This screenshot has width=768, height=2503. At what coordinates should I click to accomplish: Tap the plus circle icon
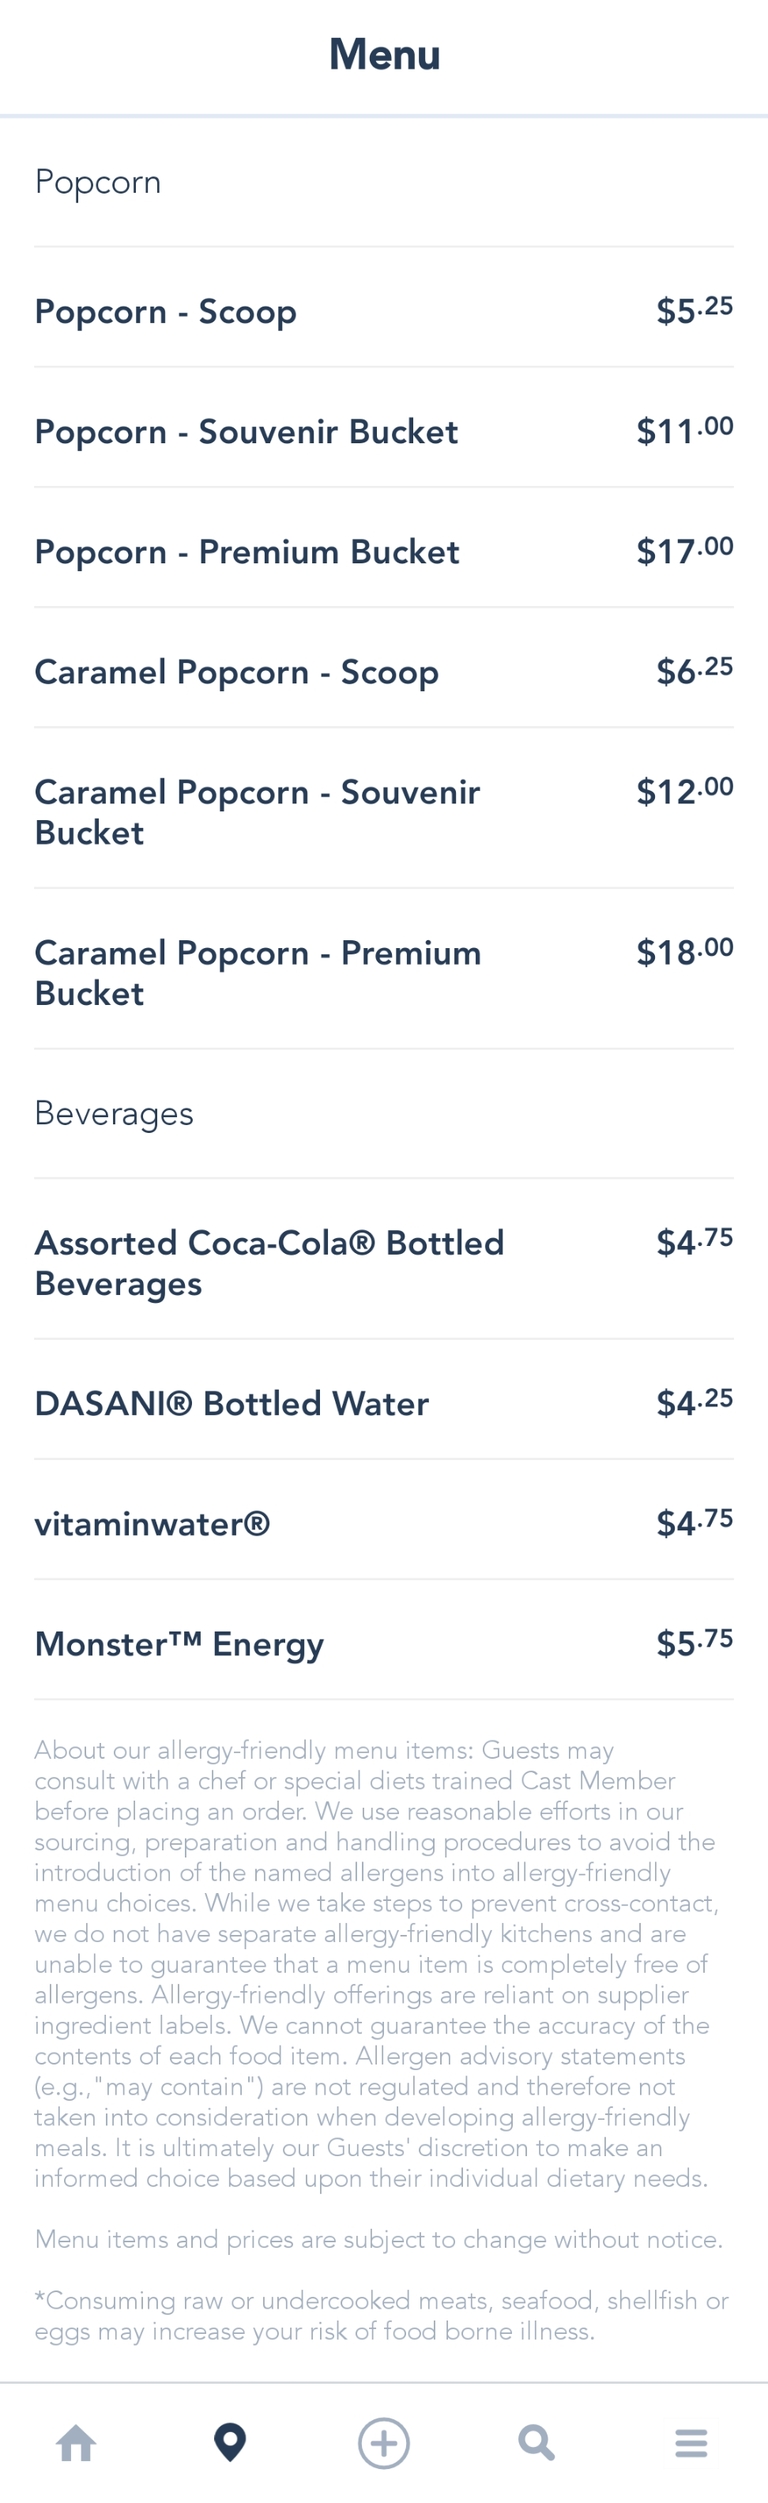[x=384, y=2443]
